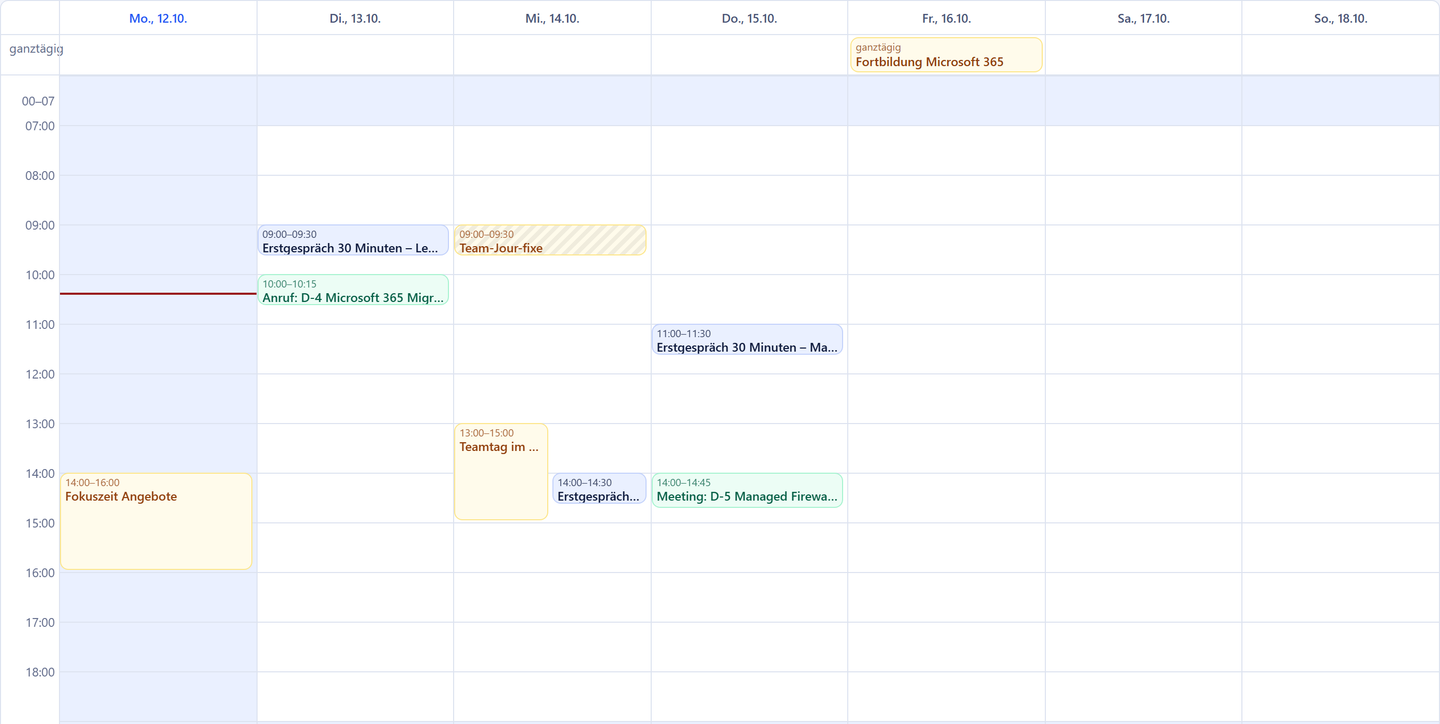
Task: Select the So., 18.10. day header
Action: pos(1340,18)
